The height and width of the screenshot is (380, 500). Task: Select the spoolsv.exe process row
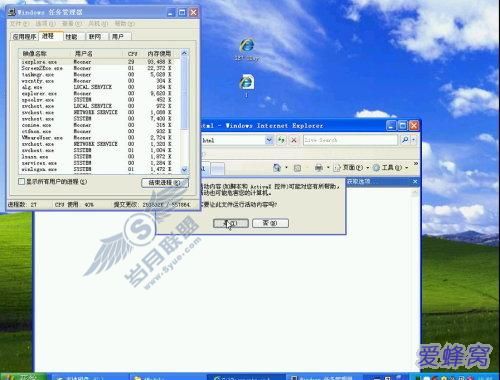point(100,100)
